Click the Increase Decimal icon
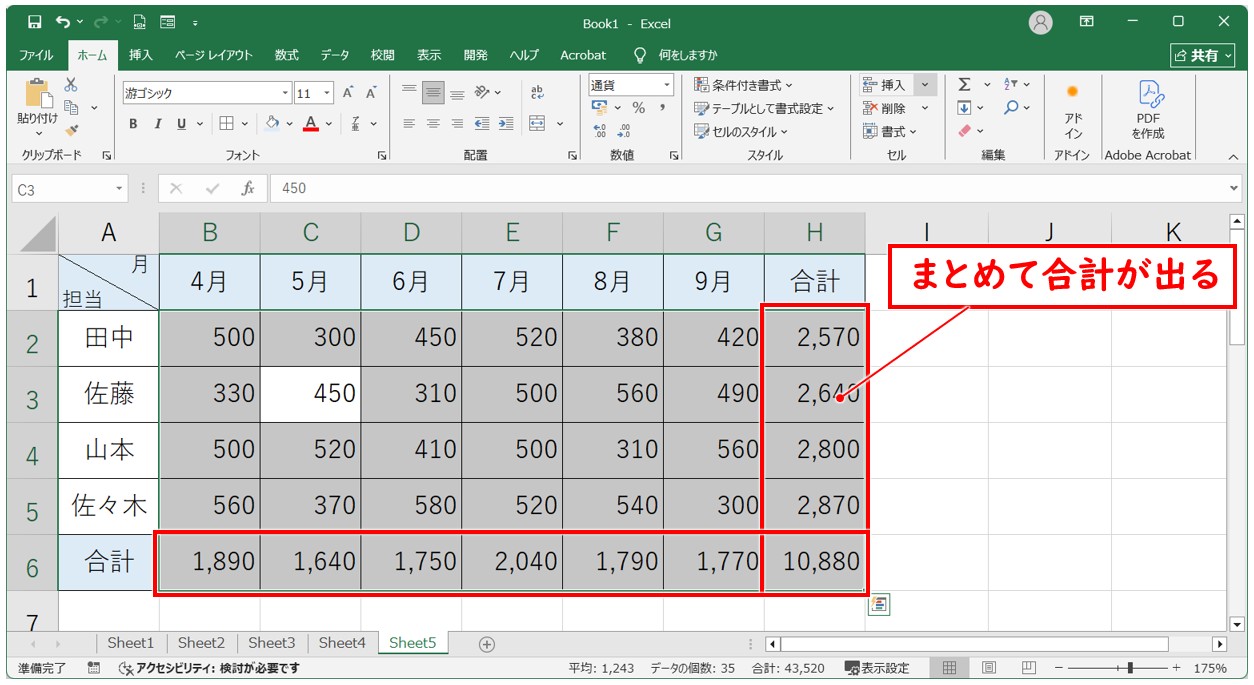 pos(600,131)
